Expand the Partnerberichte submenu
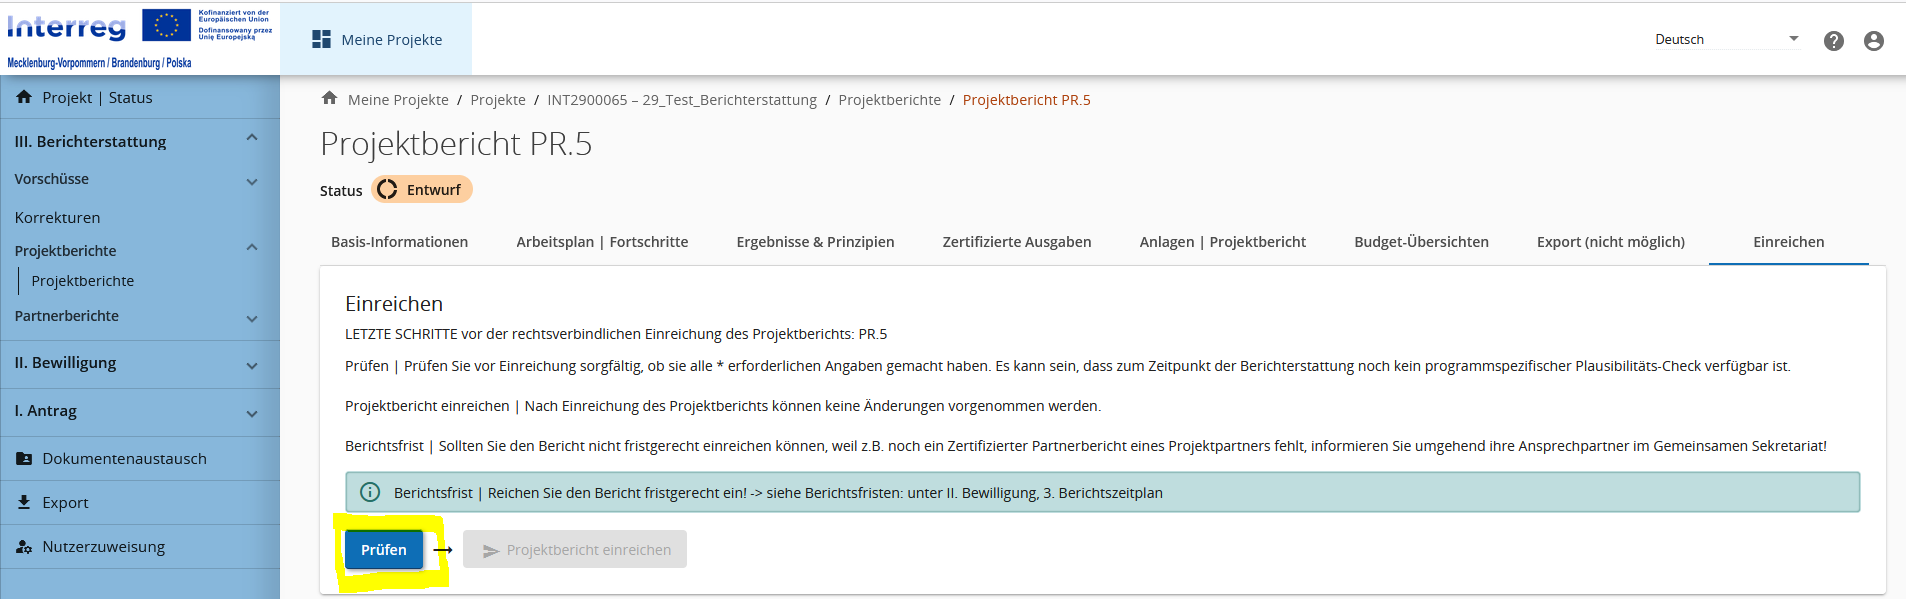This screenshot has height=599, width=1906. (x=252, y=318)
